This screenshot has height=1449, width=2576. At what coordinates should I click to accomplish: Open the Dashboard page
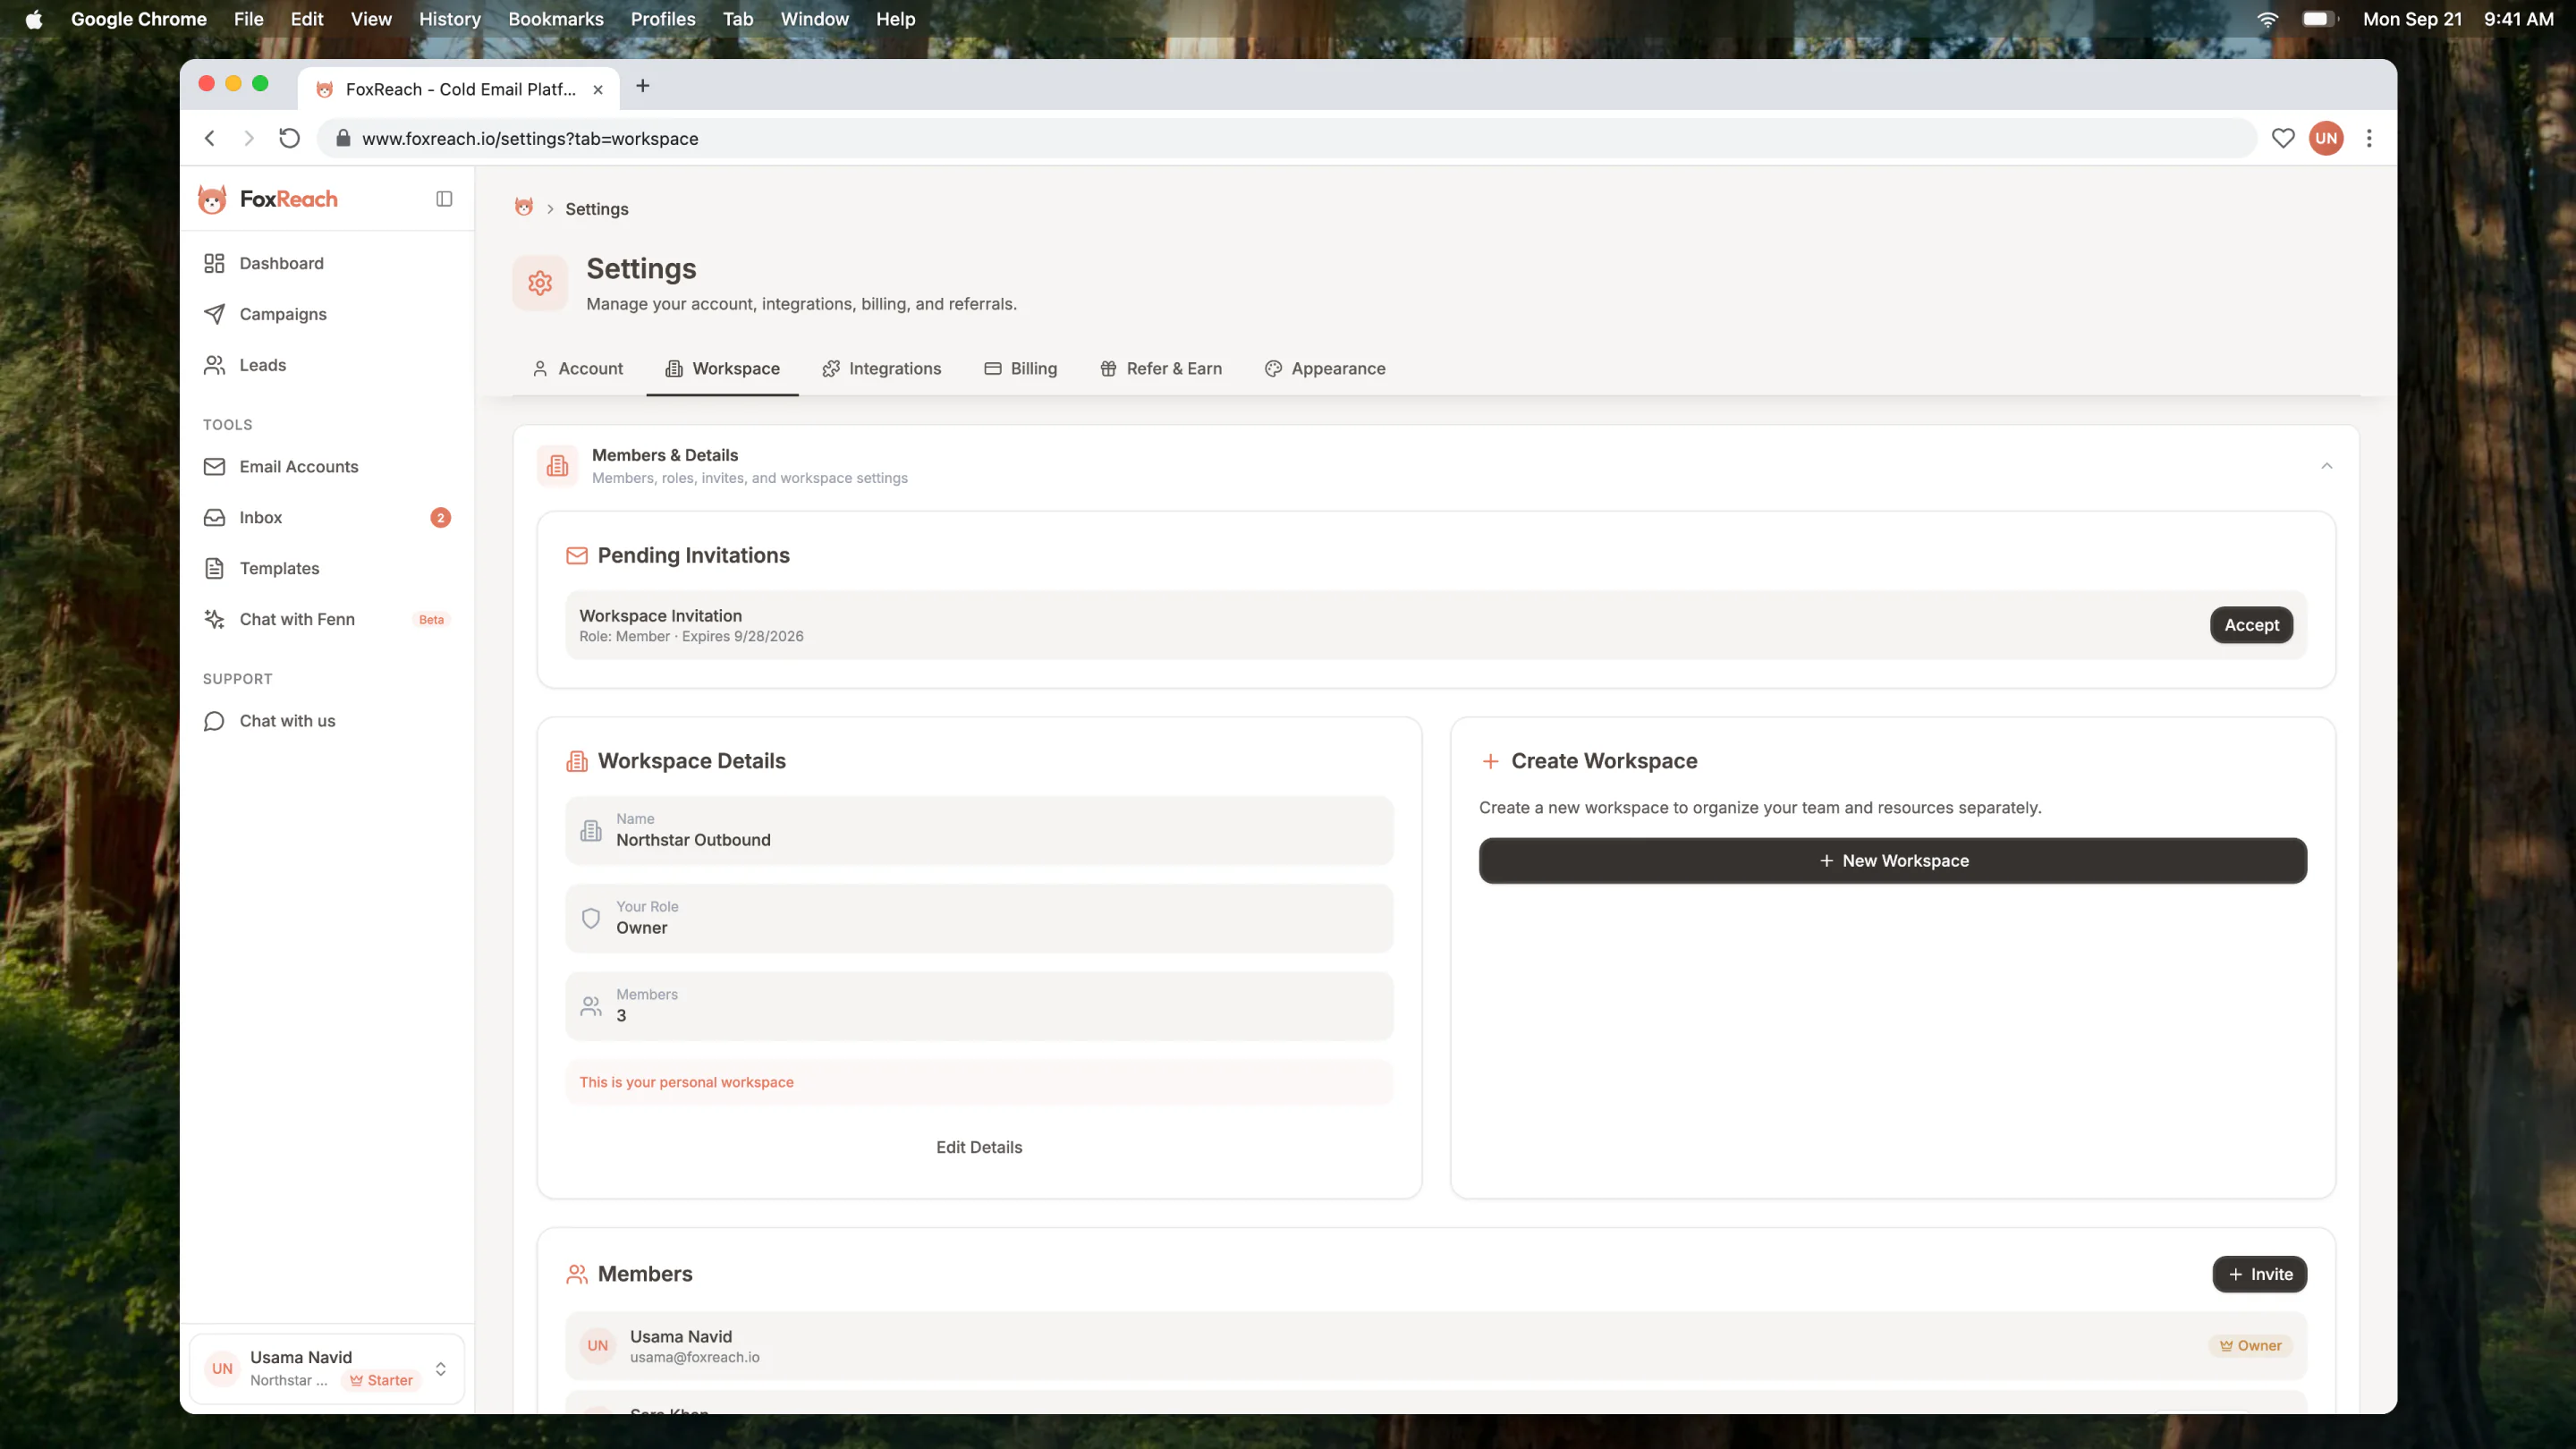[327, 263]
